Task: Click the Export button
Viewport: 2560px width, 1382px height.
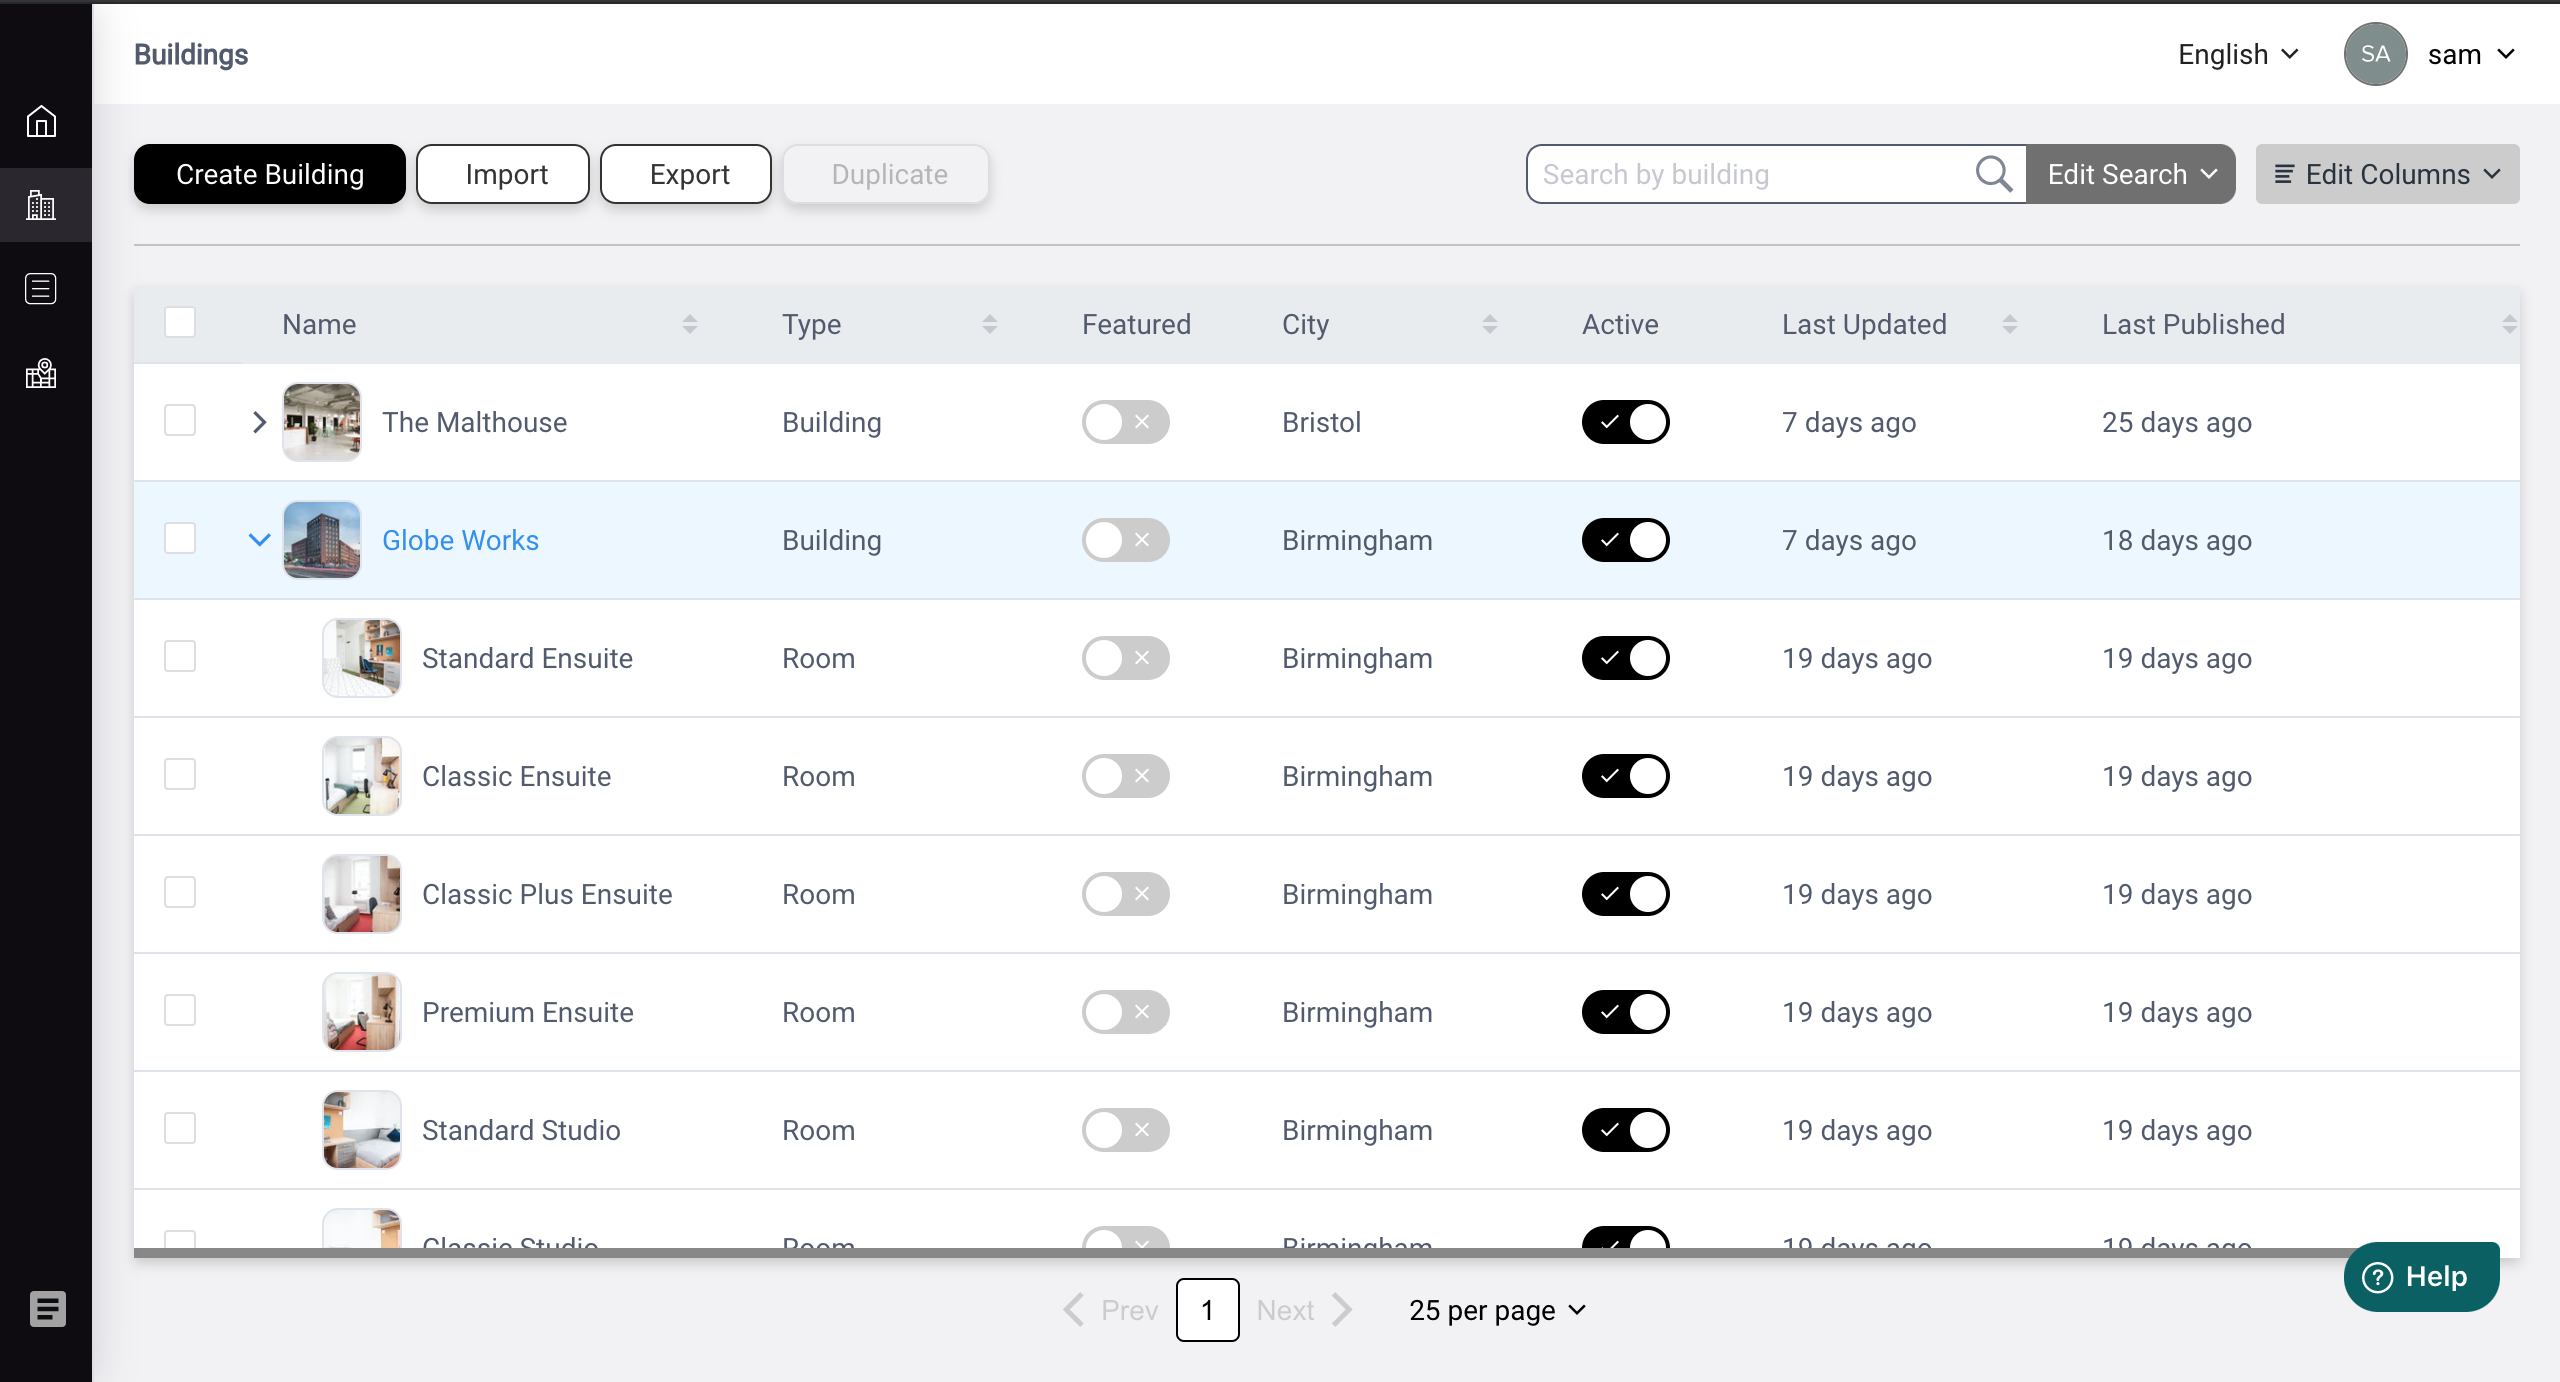Action: (x=686, y=174)
